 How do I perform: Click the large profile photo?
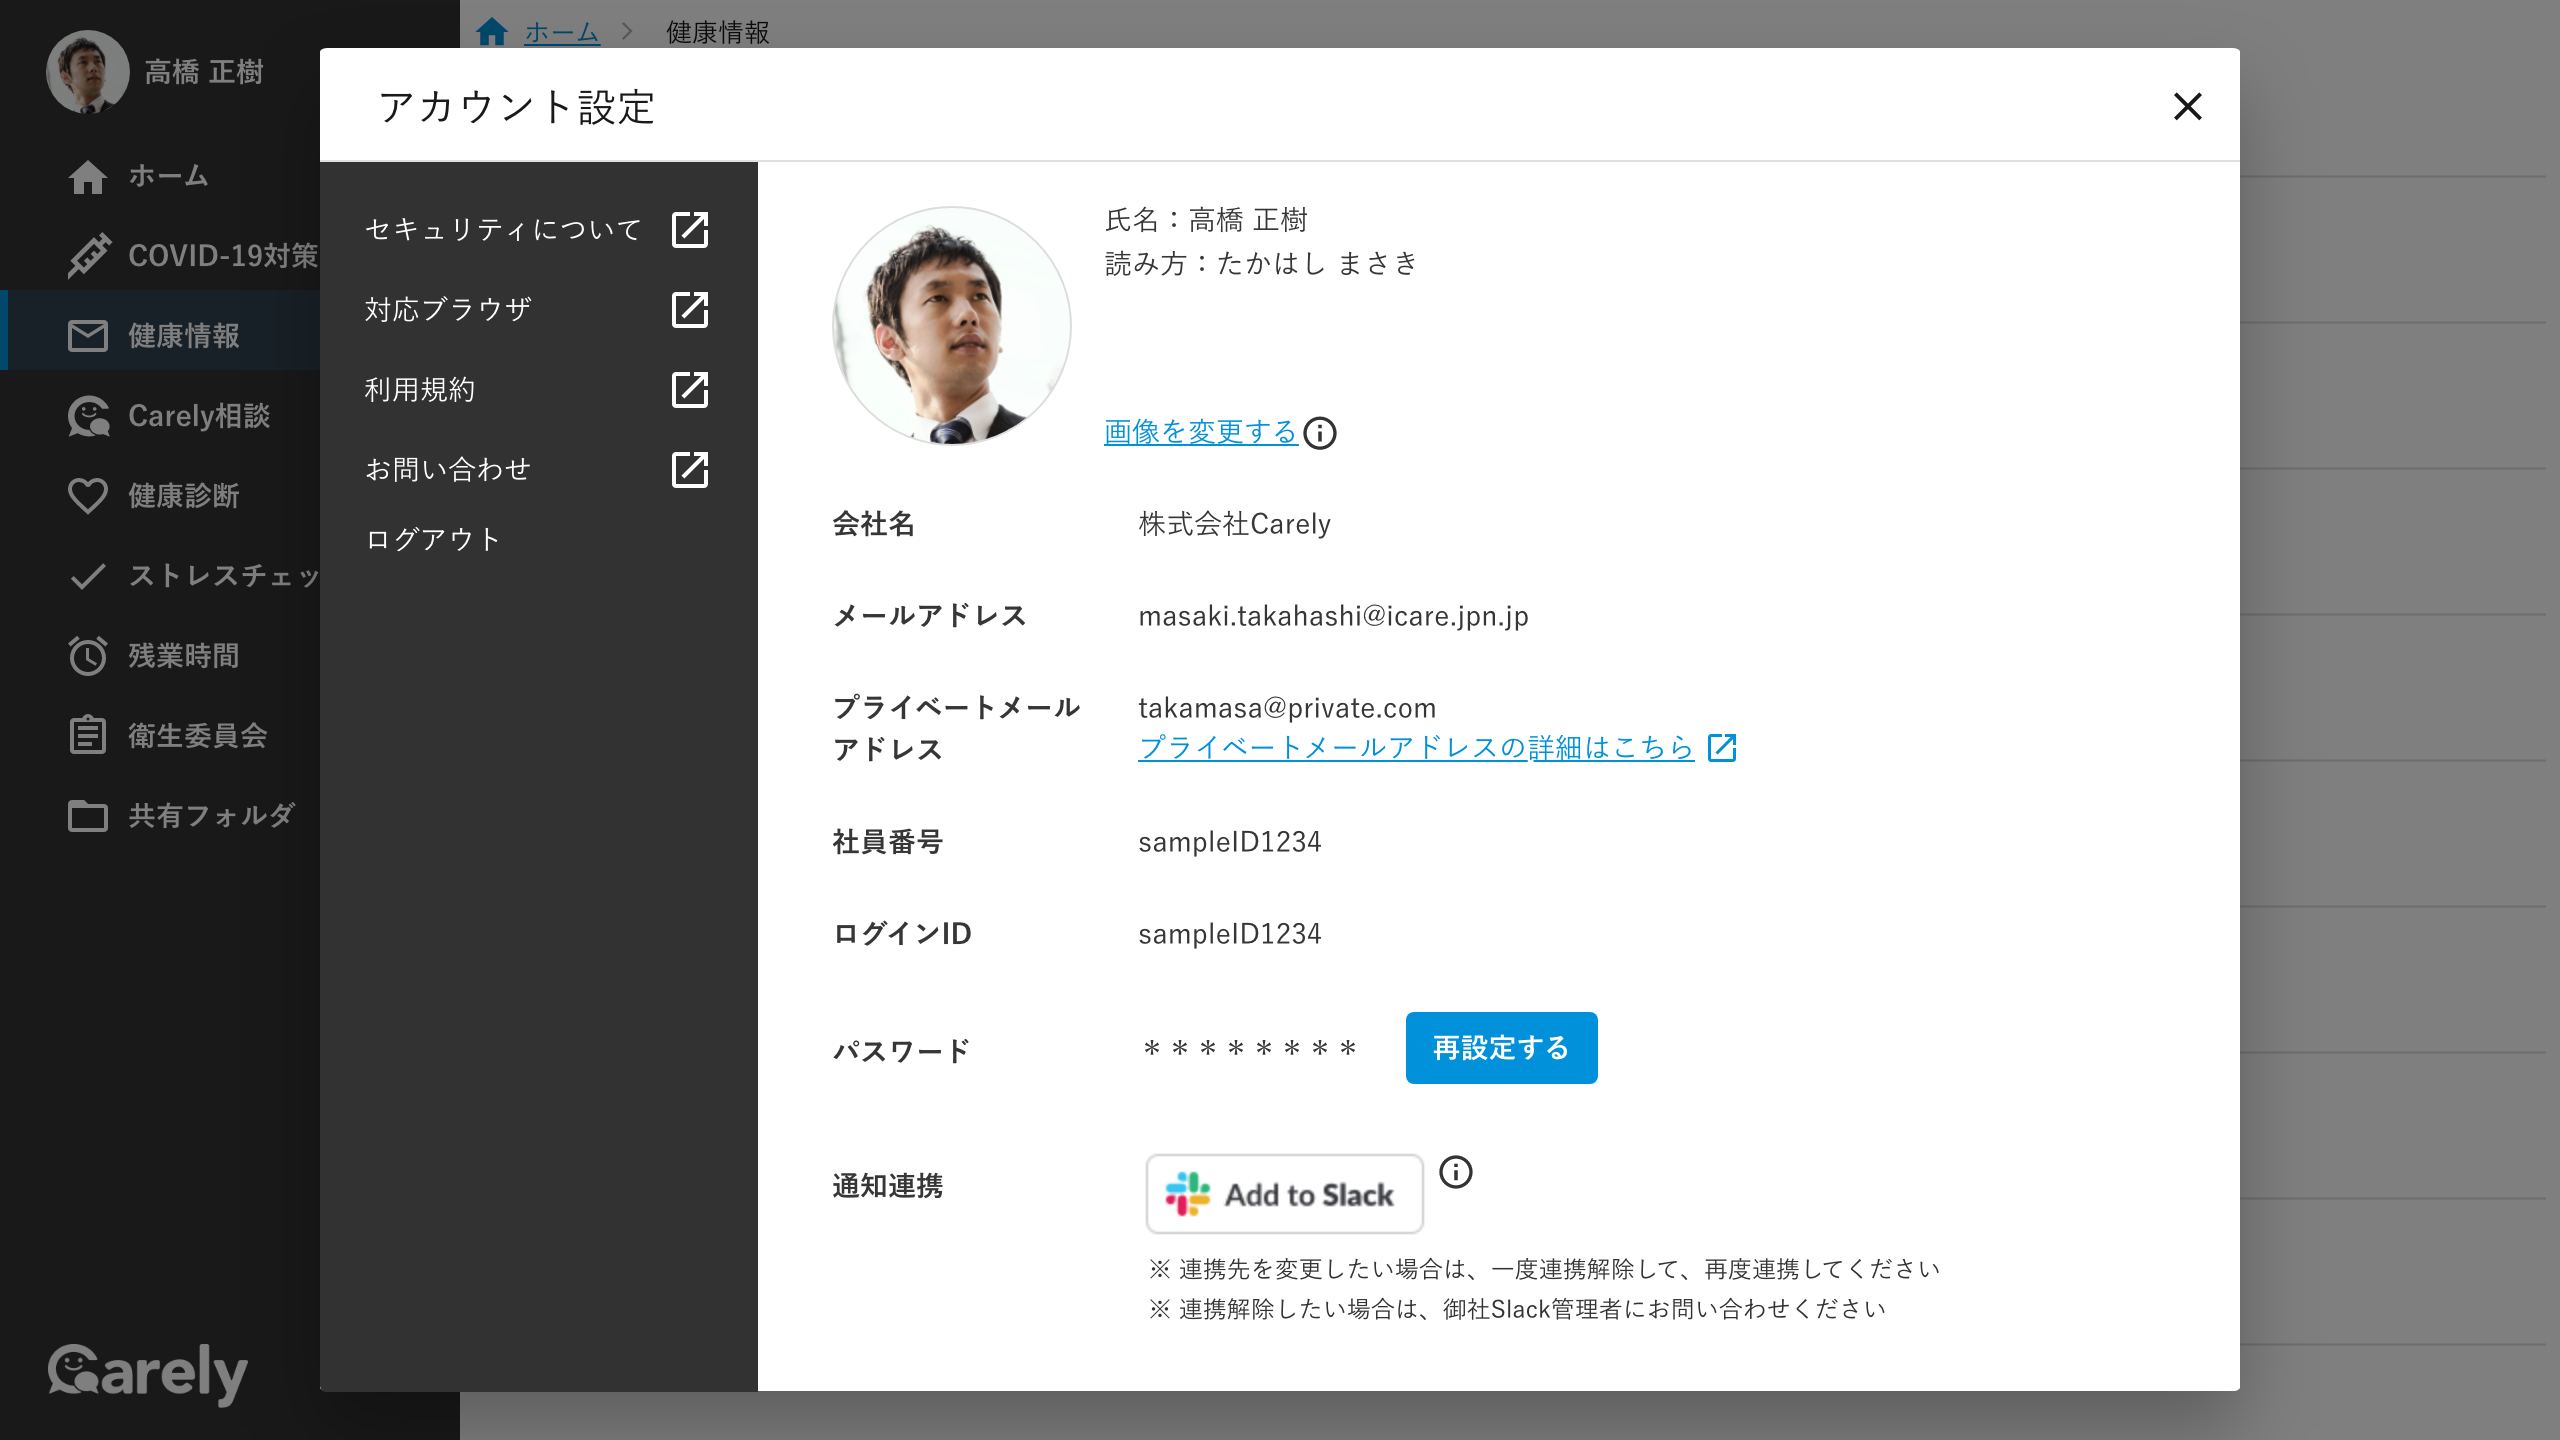point(951,326)
